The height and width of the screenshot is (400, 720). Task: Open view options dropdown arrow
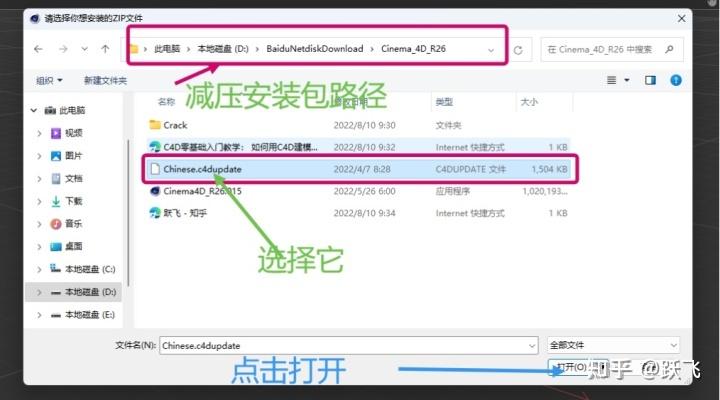[627, 80]
